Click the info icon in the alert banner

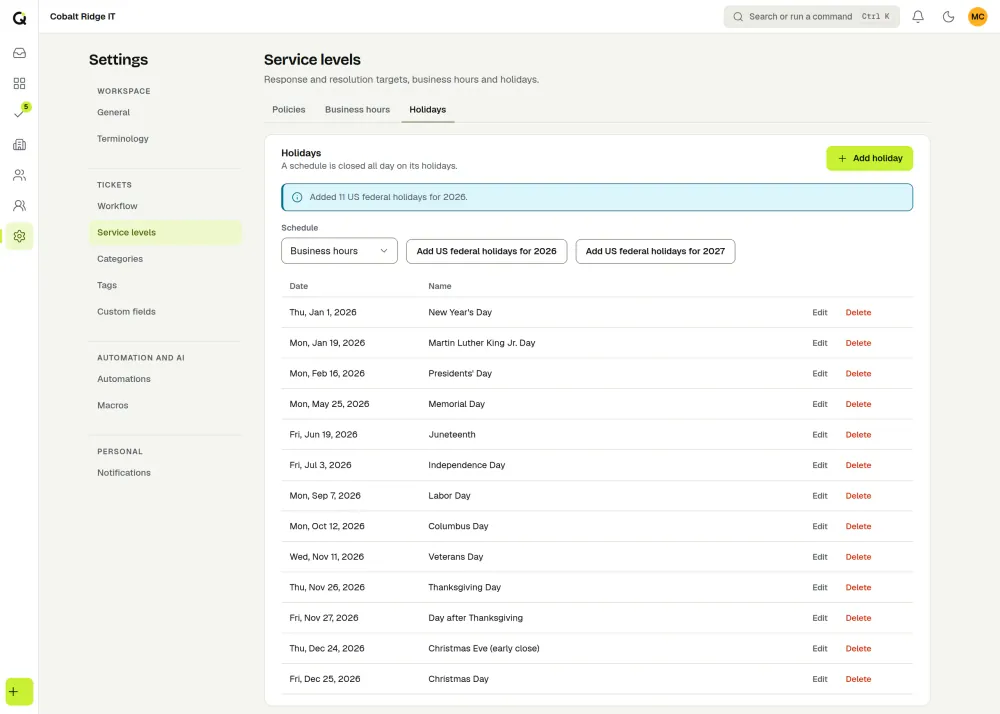click(297, 197)
